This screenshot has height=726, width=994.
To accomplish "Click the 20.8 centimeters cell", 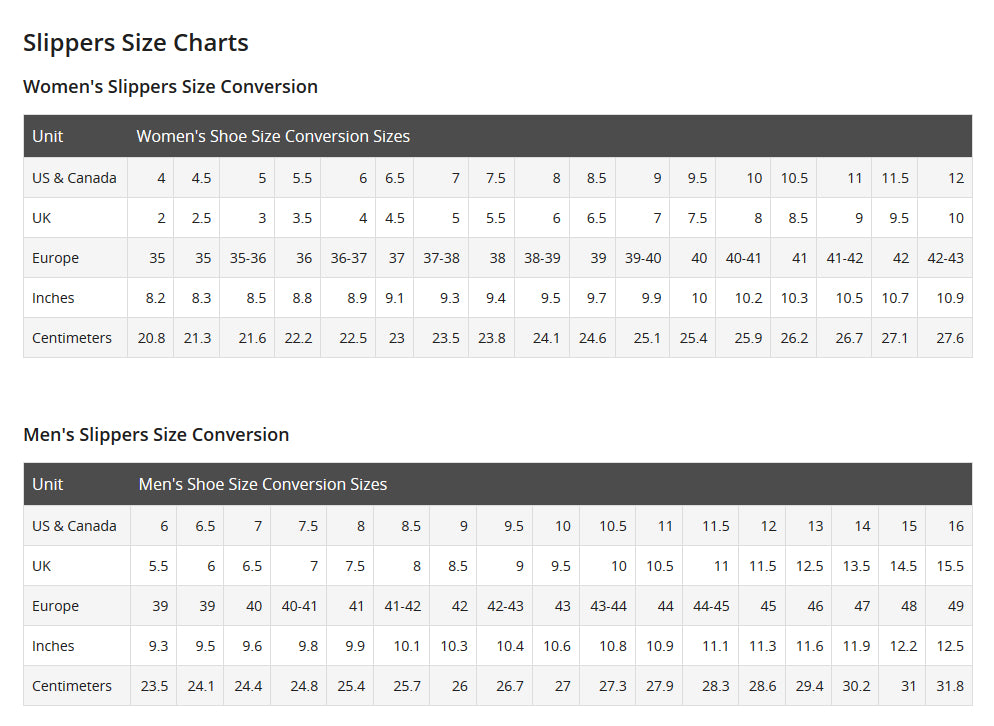I will 151,338.
